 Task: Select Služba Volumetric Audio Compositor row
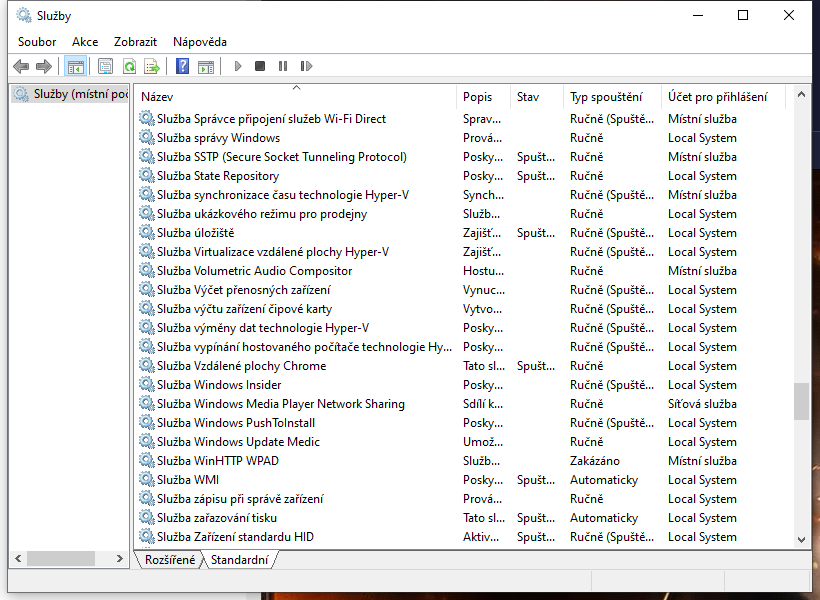[x=460, y=271]
